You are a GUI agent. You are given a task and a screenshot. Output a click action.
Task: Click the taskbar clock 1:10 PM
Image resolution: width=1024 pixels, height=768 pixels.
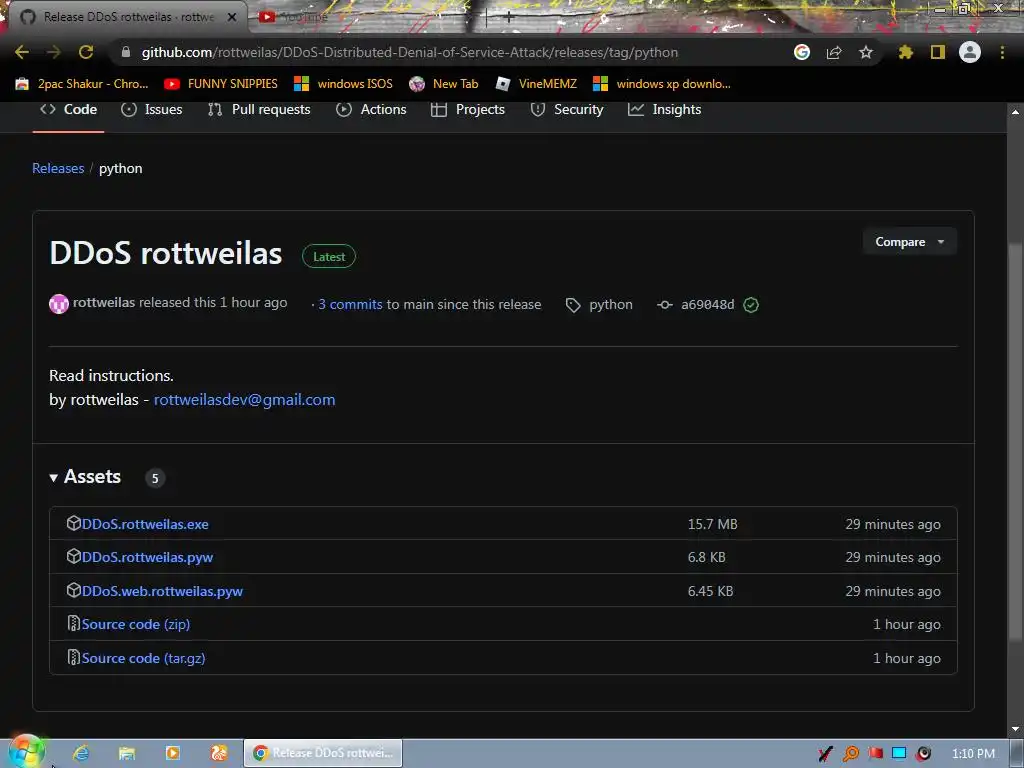973,754
